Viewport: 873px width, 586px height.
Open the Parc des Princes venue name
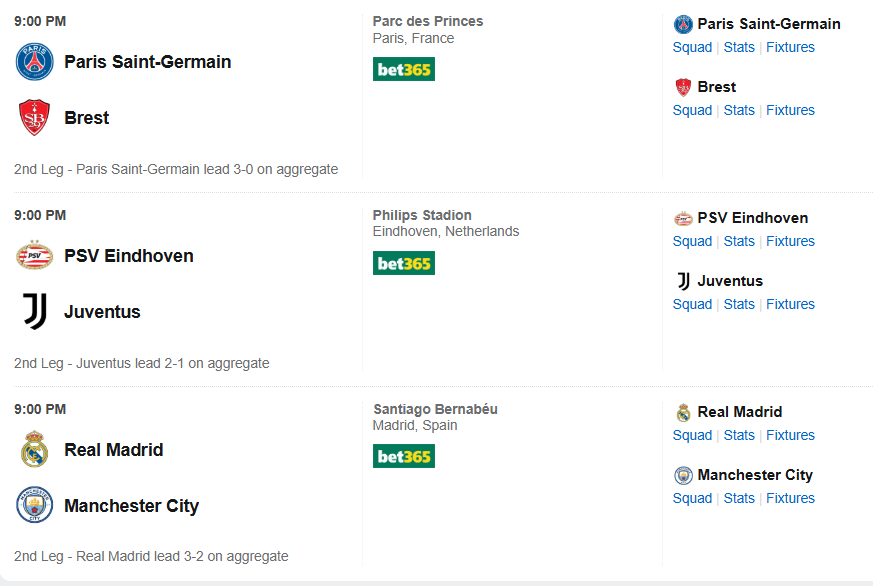click(427, 21)
